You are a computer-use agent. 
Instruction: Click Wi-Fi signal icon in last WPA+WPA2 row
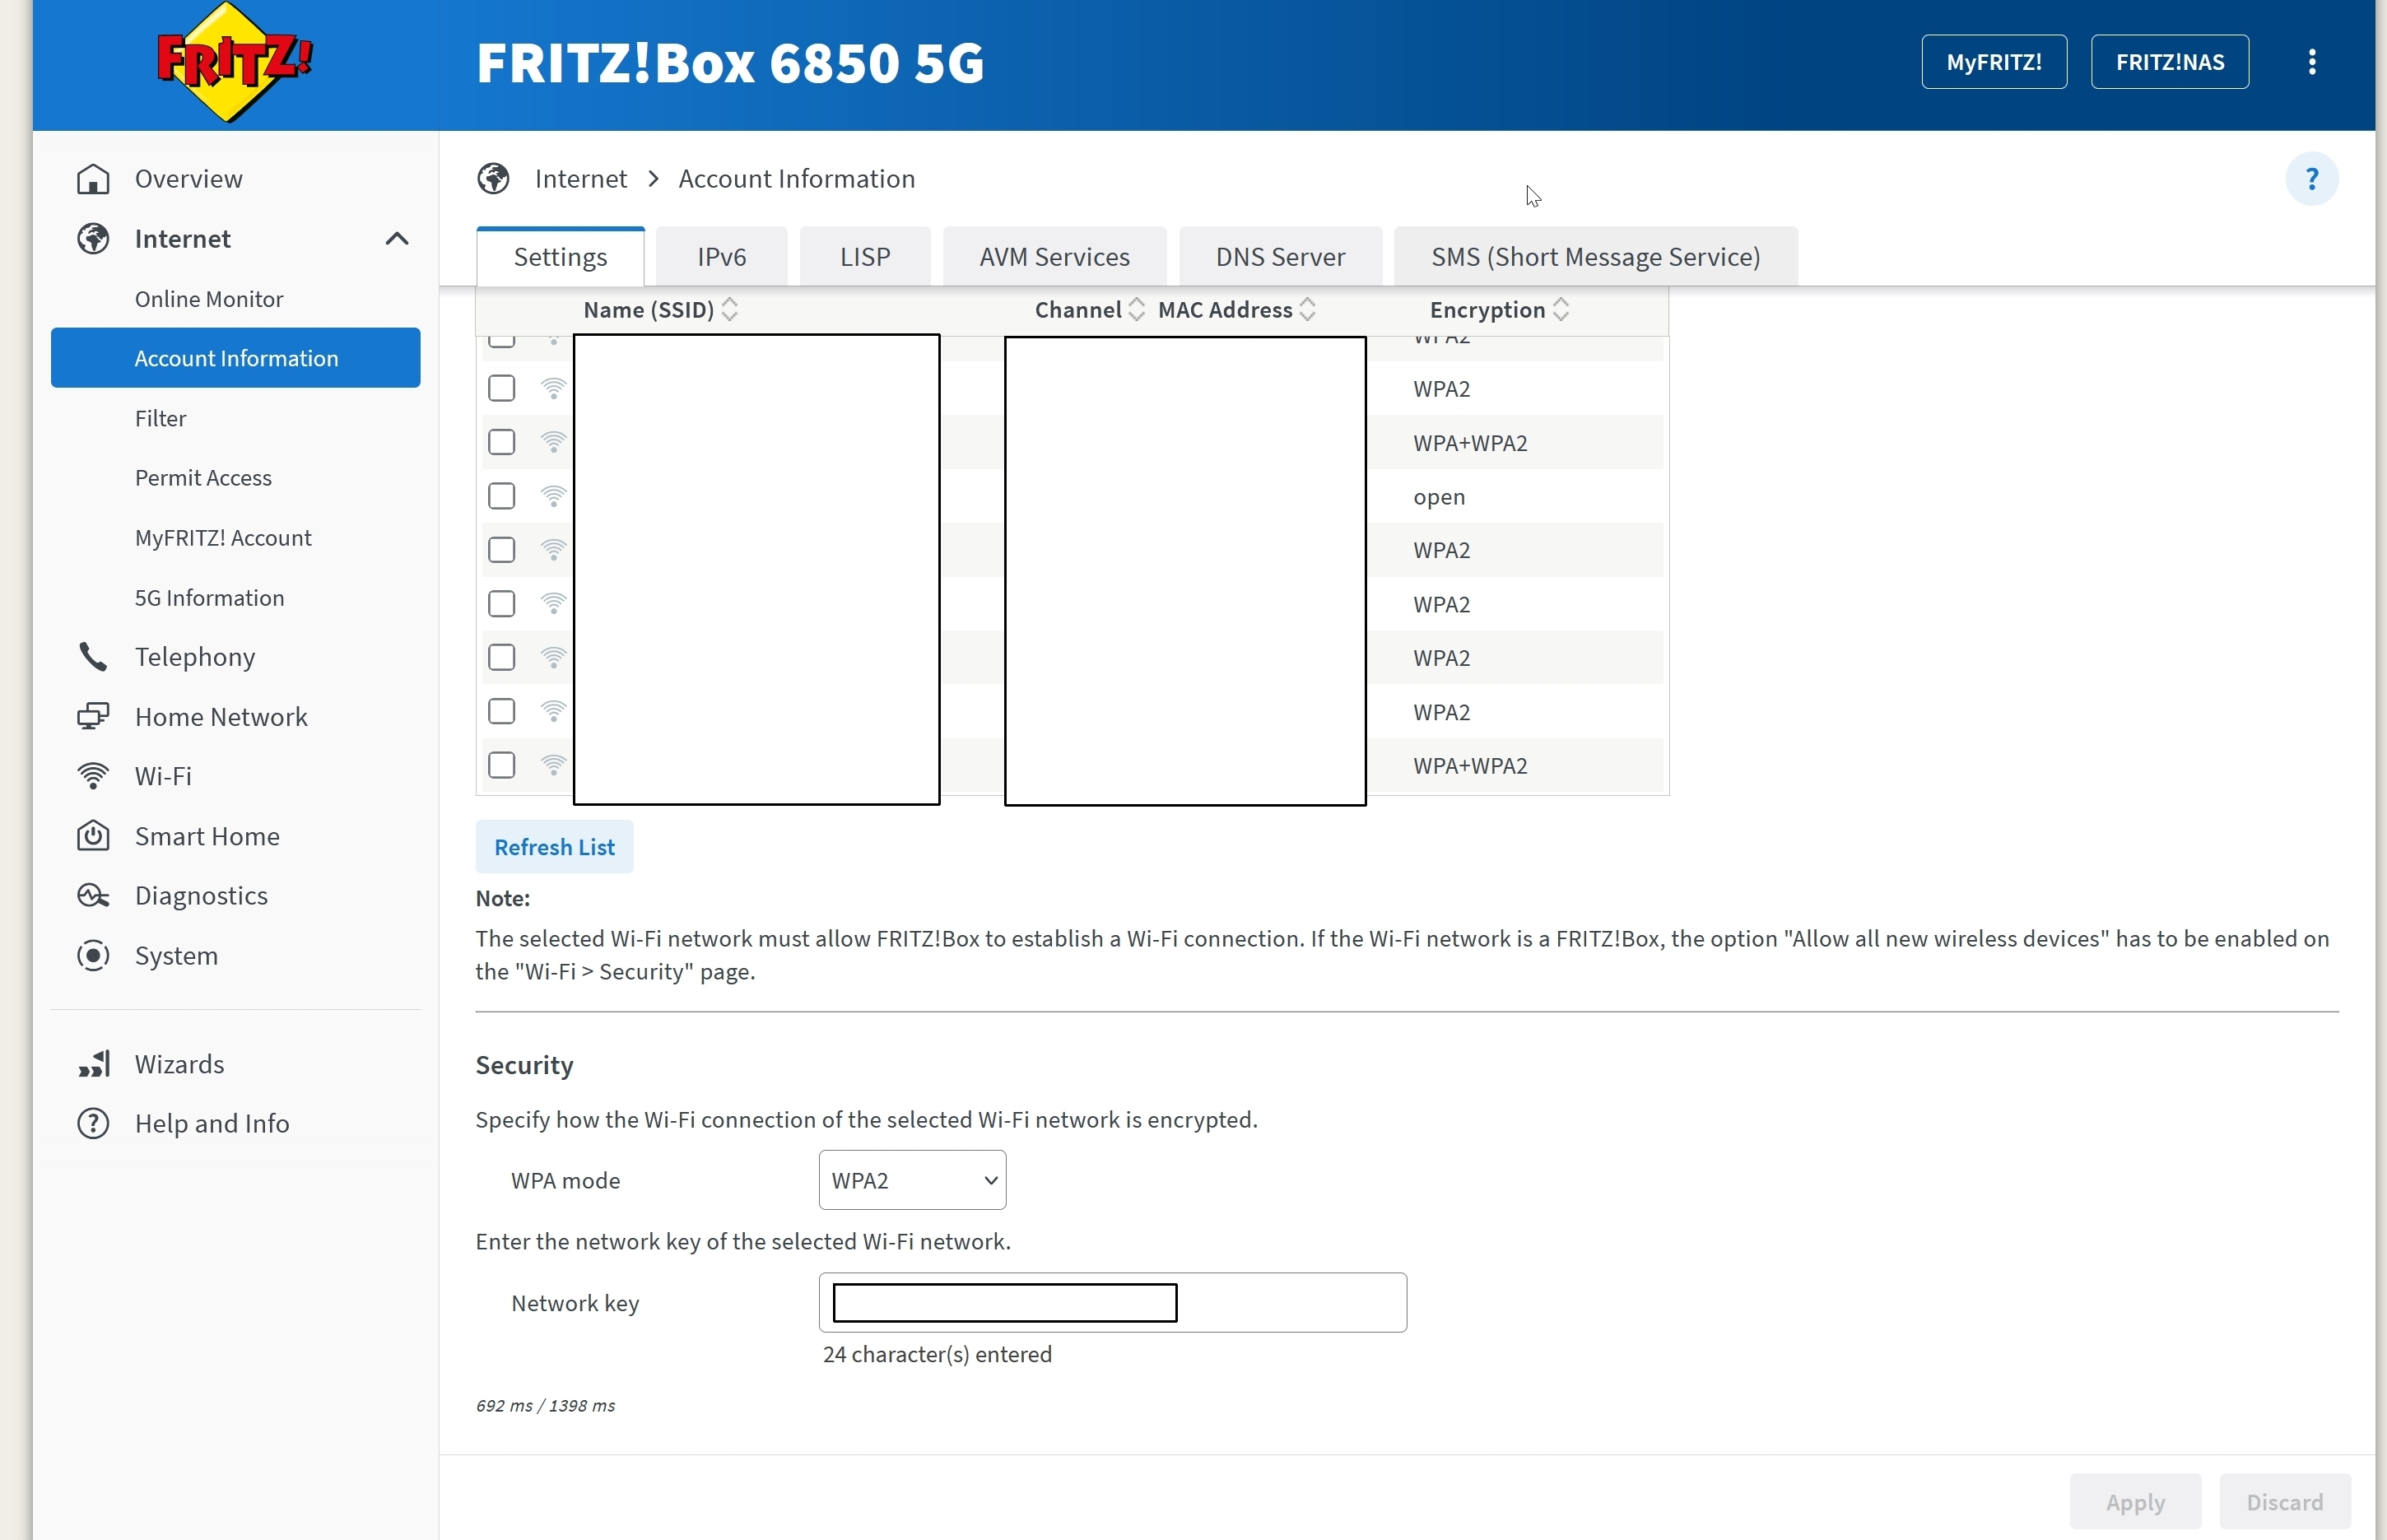553,765
